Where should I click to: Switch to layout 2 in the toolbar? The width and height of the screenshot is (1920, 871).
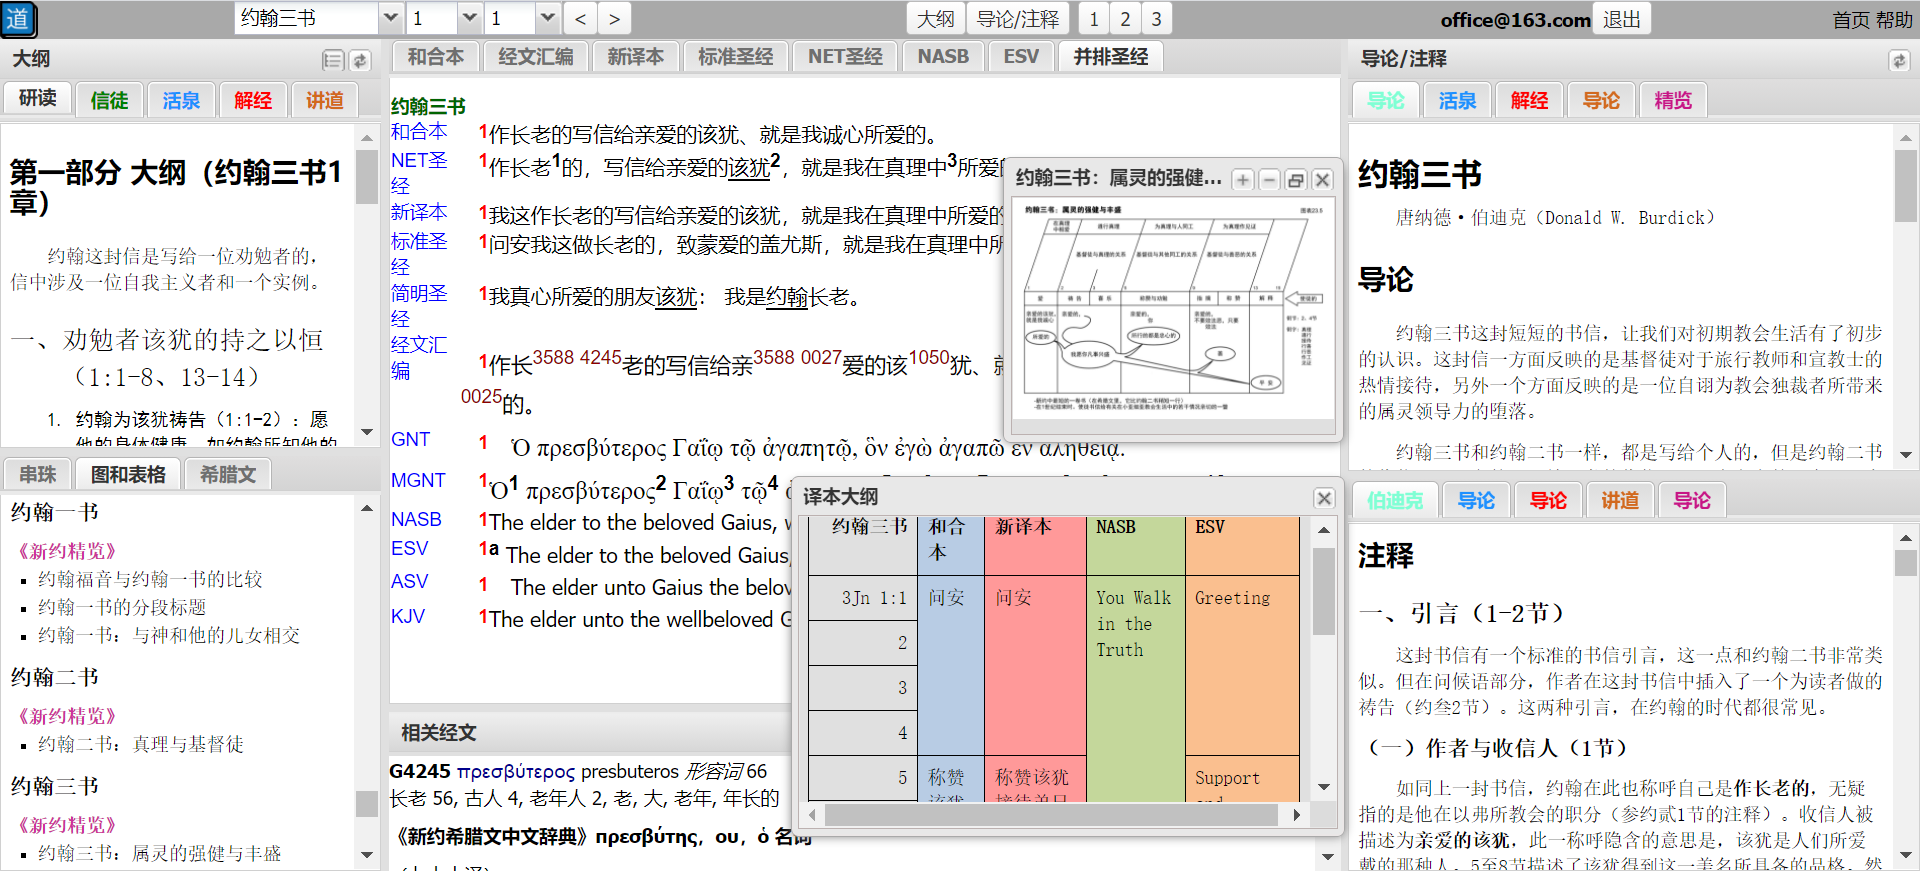(x=1125, y=19)
